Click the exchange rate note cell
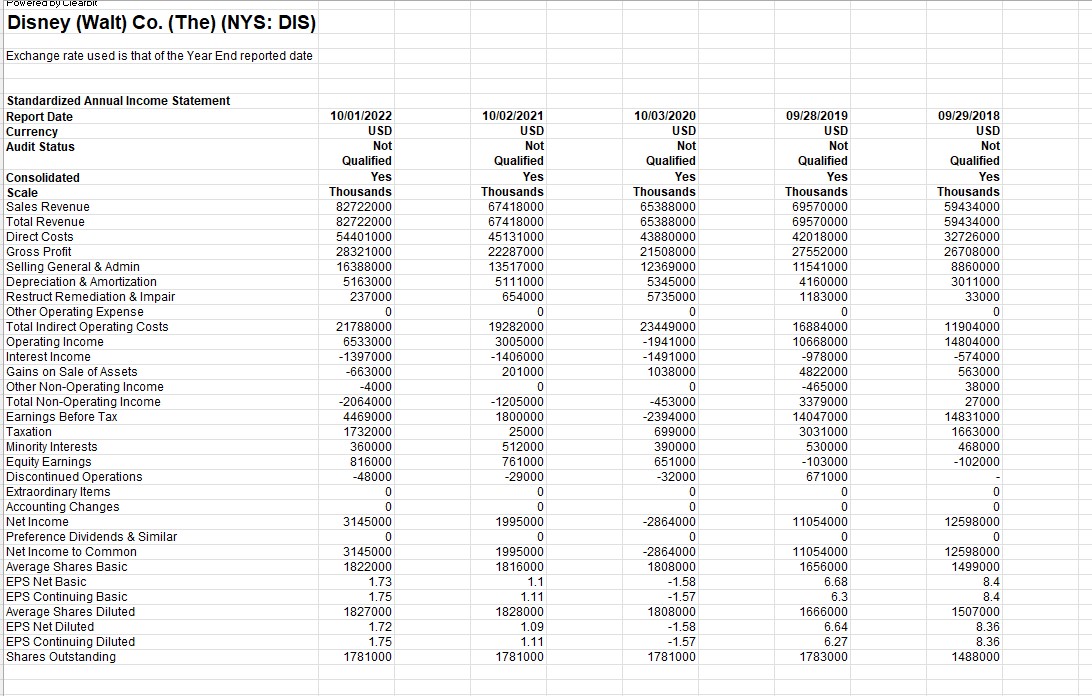 click(x=159, y=56)
